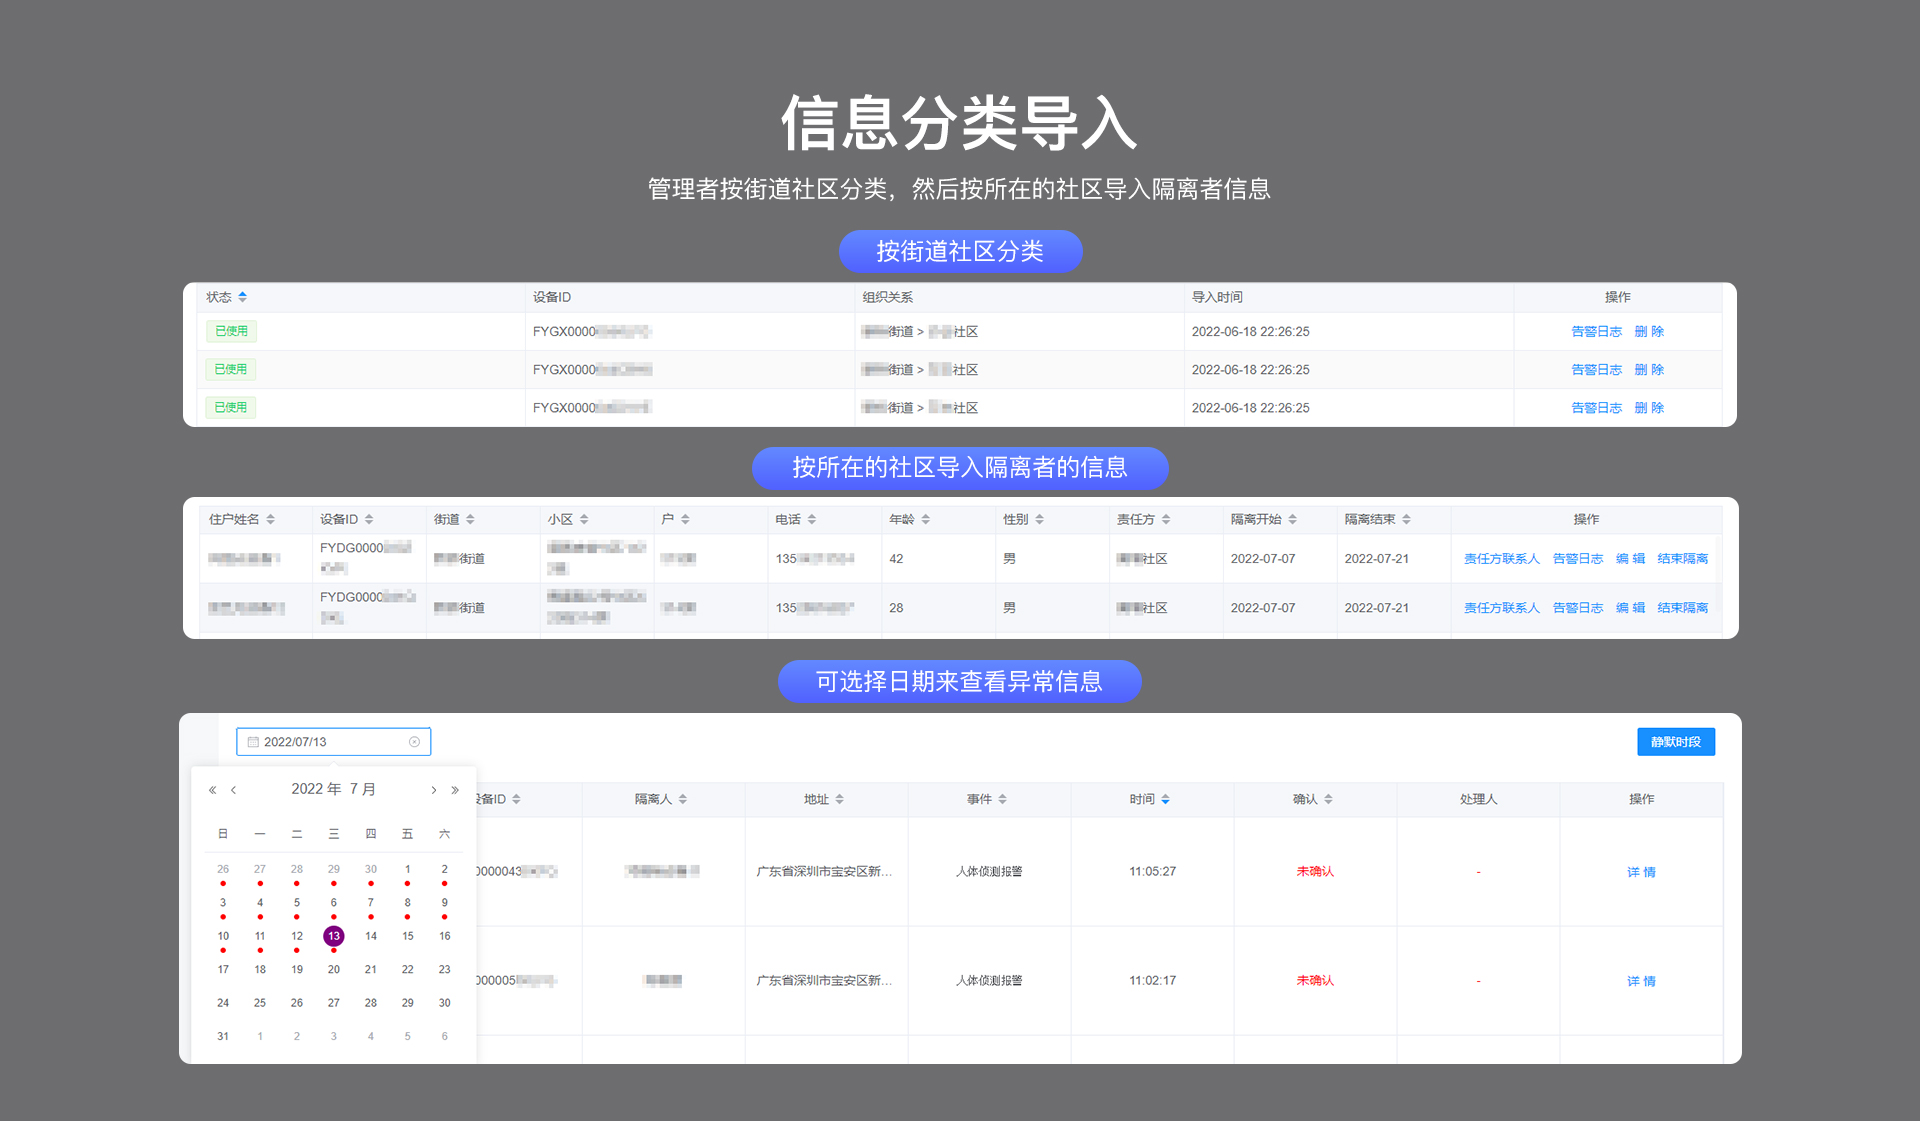The height and width of the screenshot is (1121, 1920).
Task: Click the 按街道社区分类 pill label
Action: (x=960, y=251)
